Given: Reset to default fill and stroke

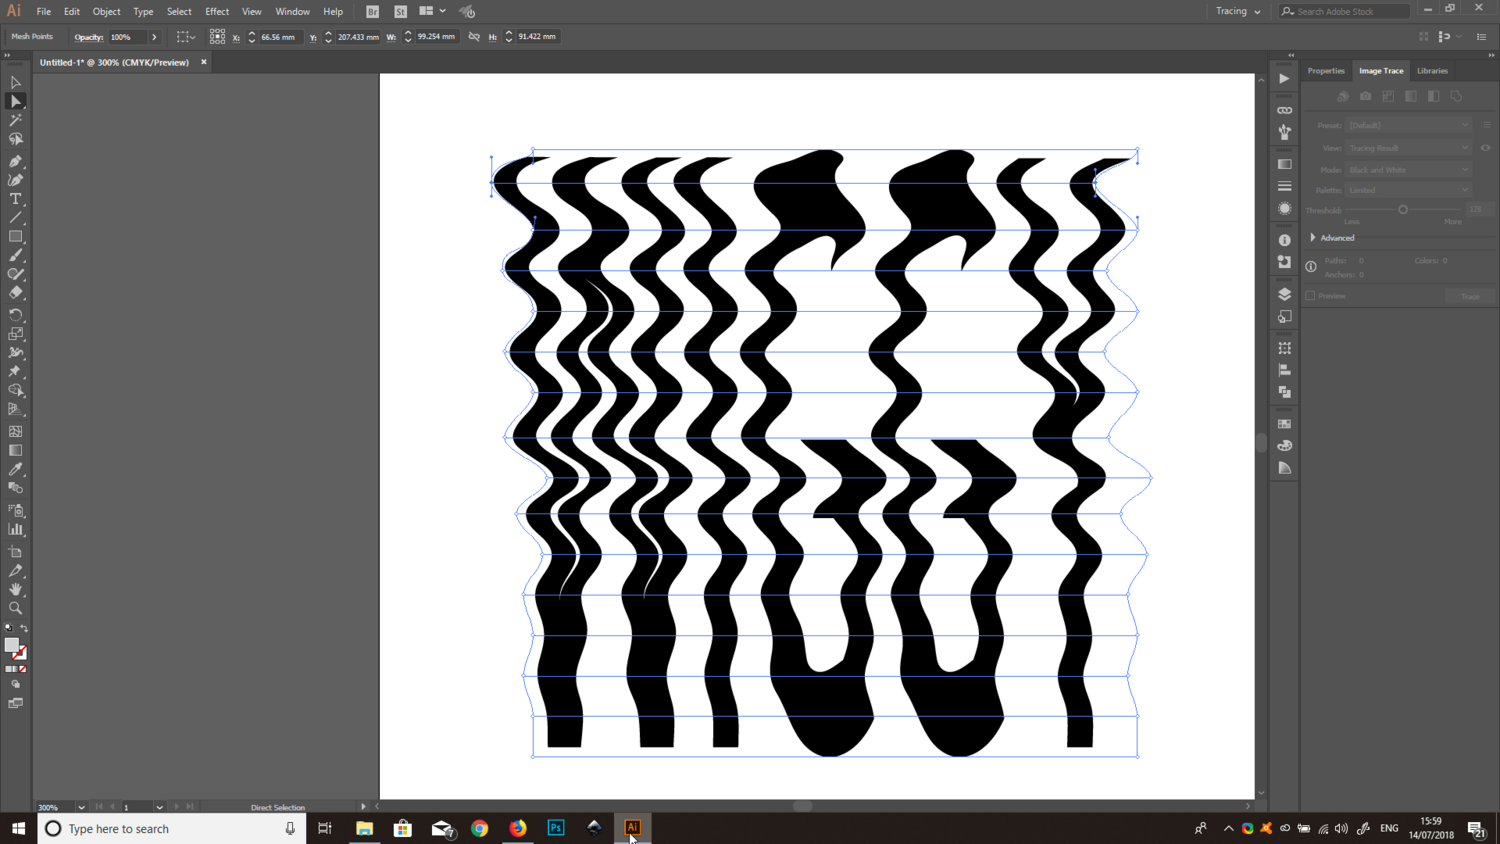Looking at the screenshot, I should click(9, 628).
